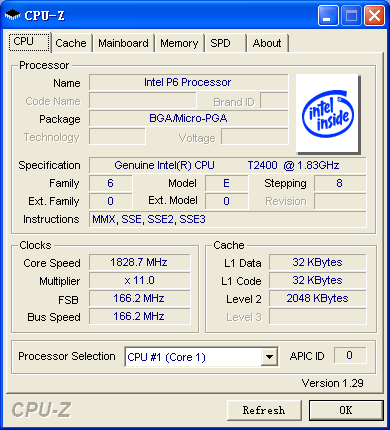Click the Intel P6 Processor name field
The height and width of the screenshot is (430, 390).
point(188,82)
